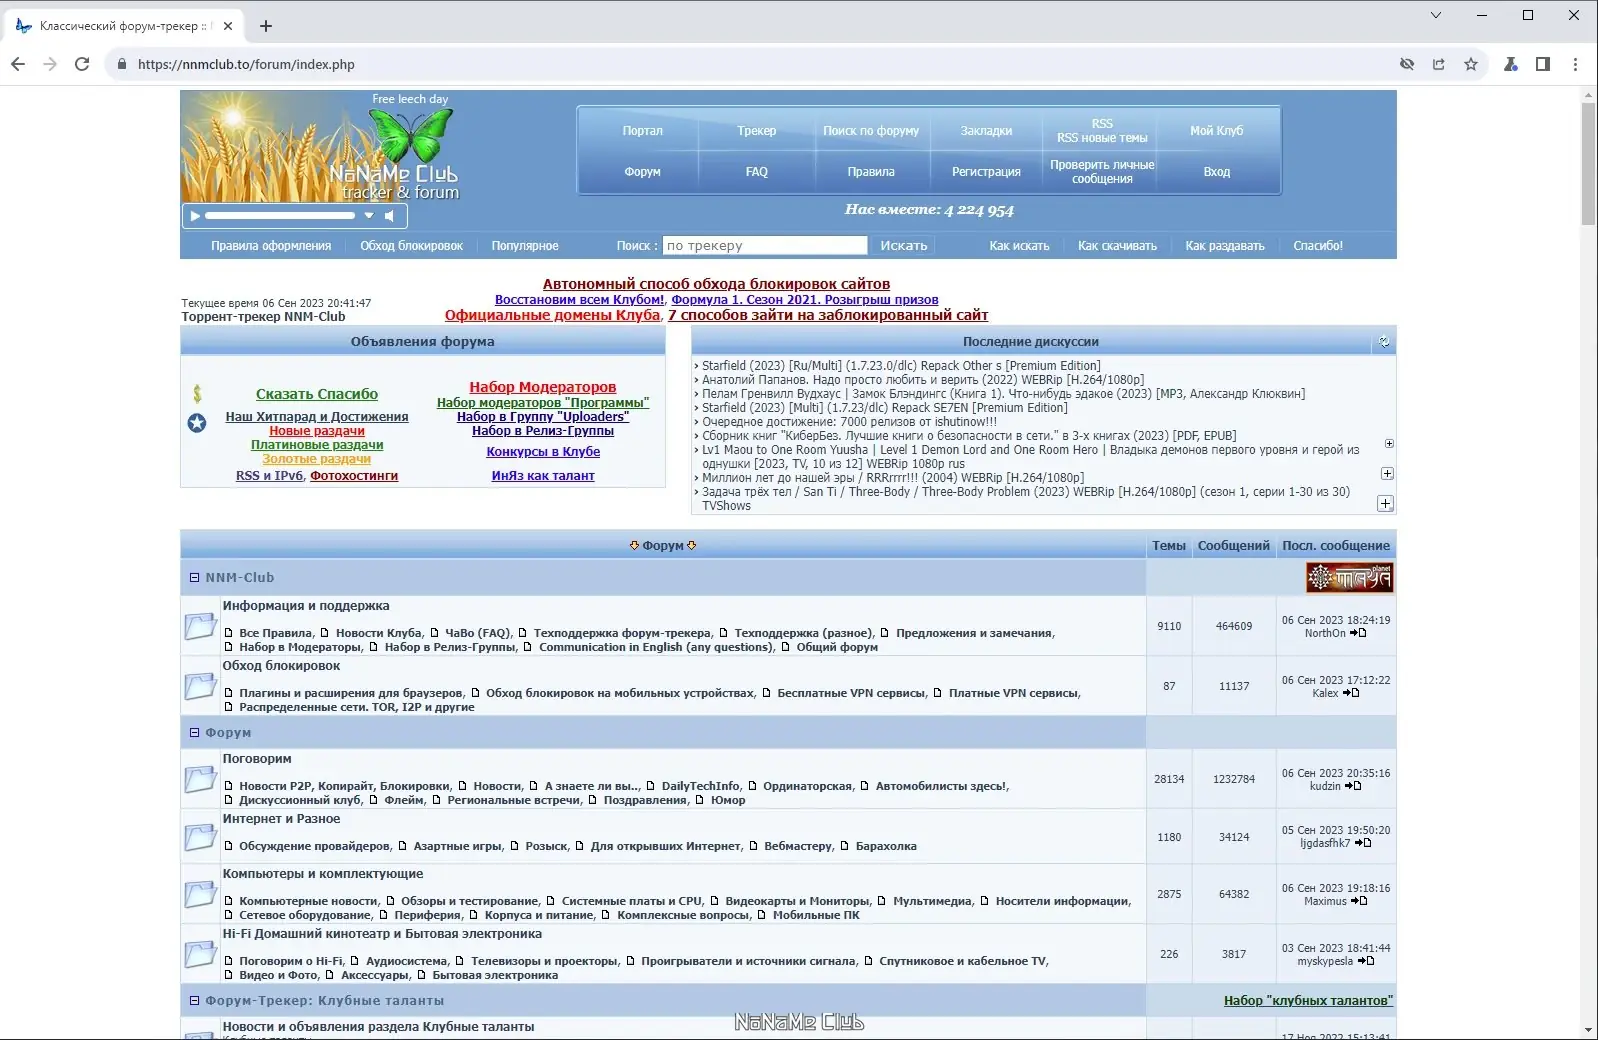Click folder icon for Интернет и Разное

[x=200, y=837]
